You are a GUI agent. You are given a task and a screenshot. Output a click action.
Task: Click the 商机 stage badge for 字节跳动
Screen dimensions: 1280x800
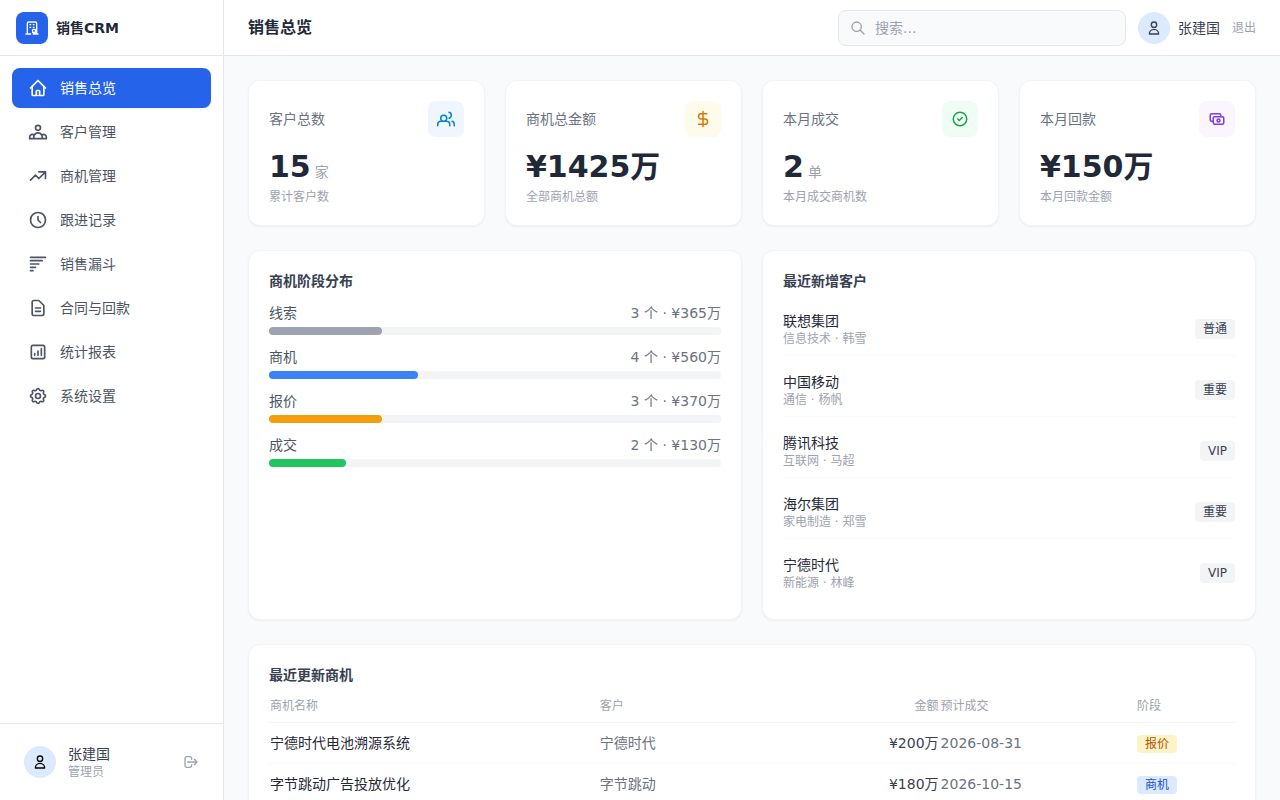click(1157, 785)
